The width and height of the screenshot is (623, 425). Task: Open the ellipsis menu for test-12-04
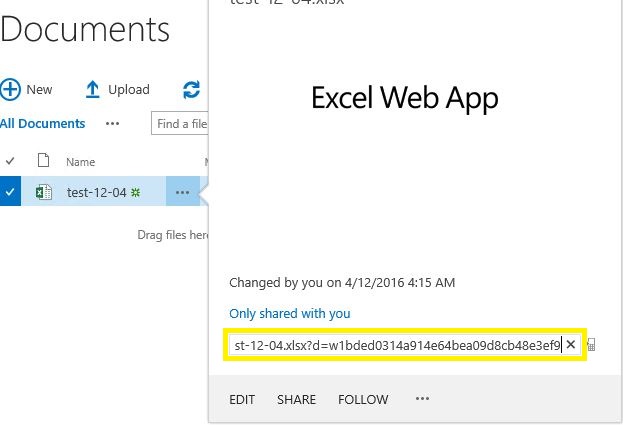click(x=181, y=192)
